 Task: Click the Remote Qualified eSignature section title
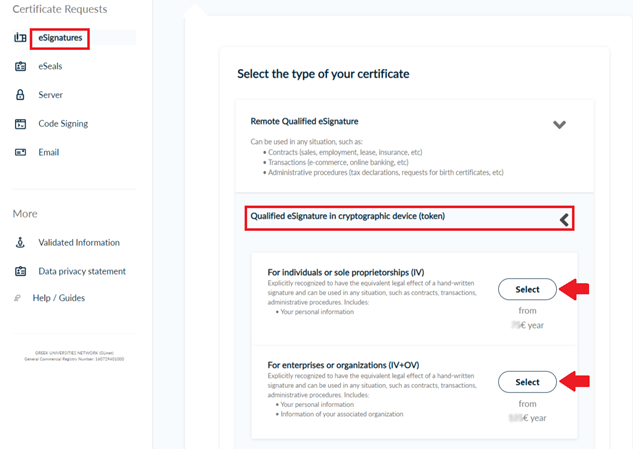[304, 121]
